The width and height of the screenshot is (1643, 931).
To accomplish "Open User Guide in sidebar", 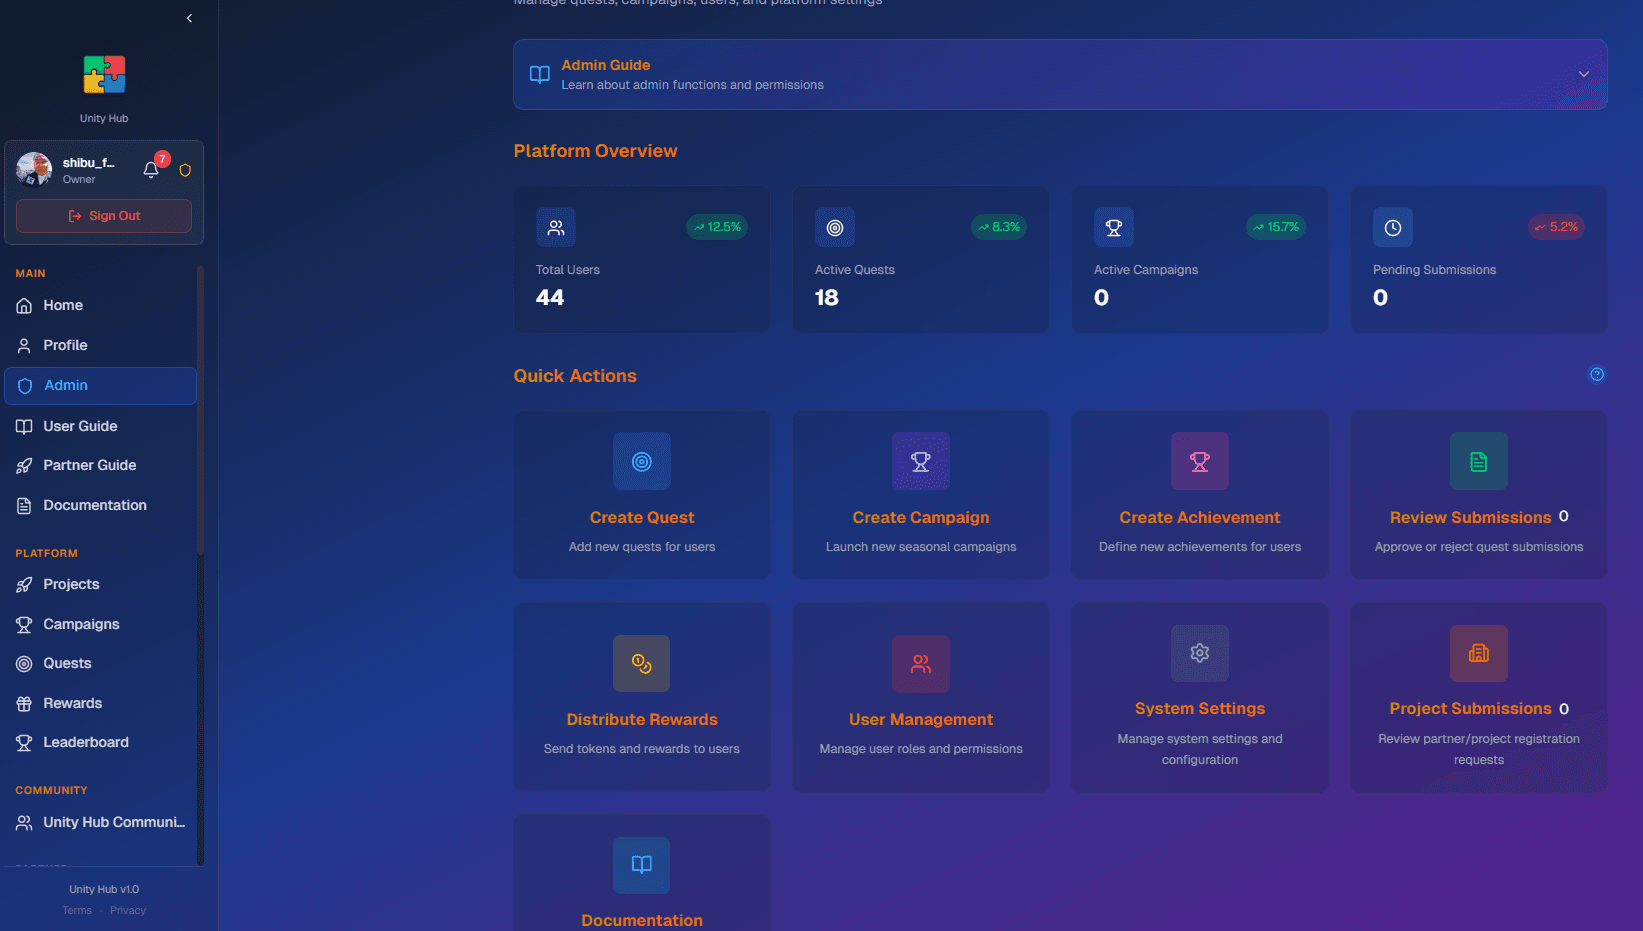I will 100,426.
